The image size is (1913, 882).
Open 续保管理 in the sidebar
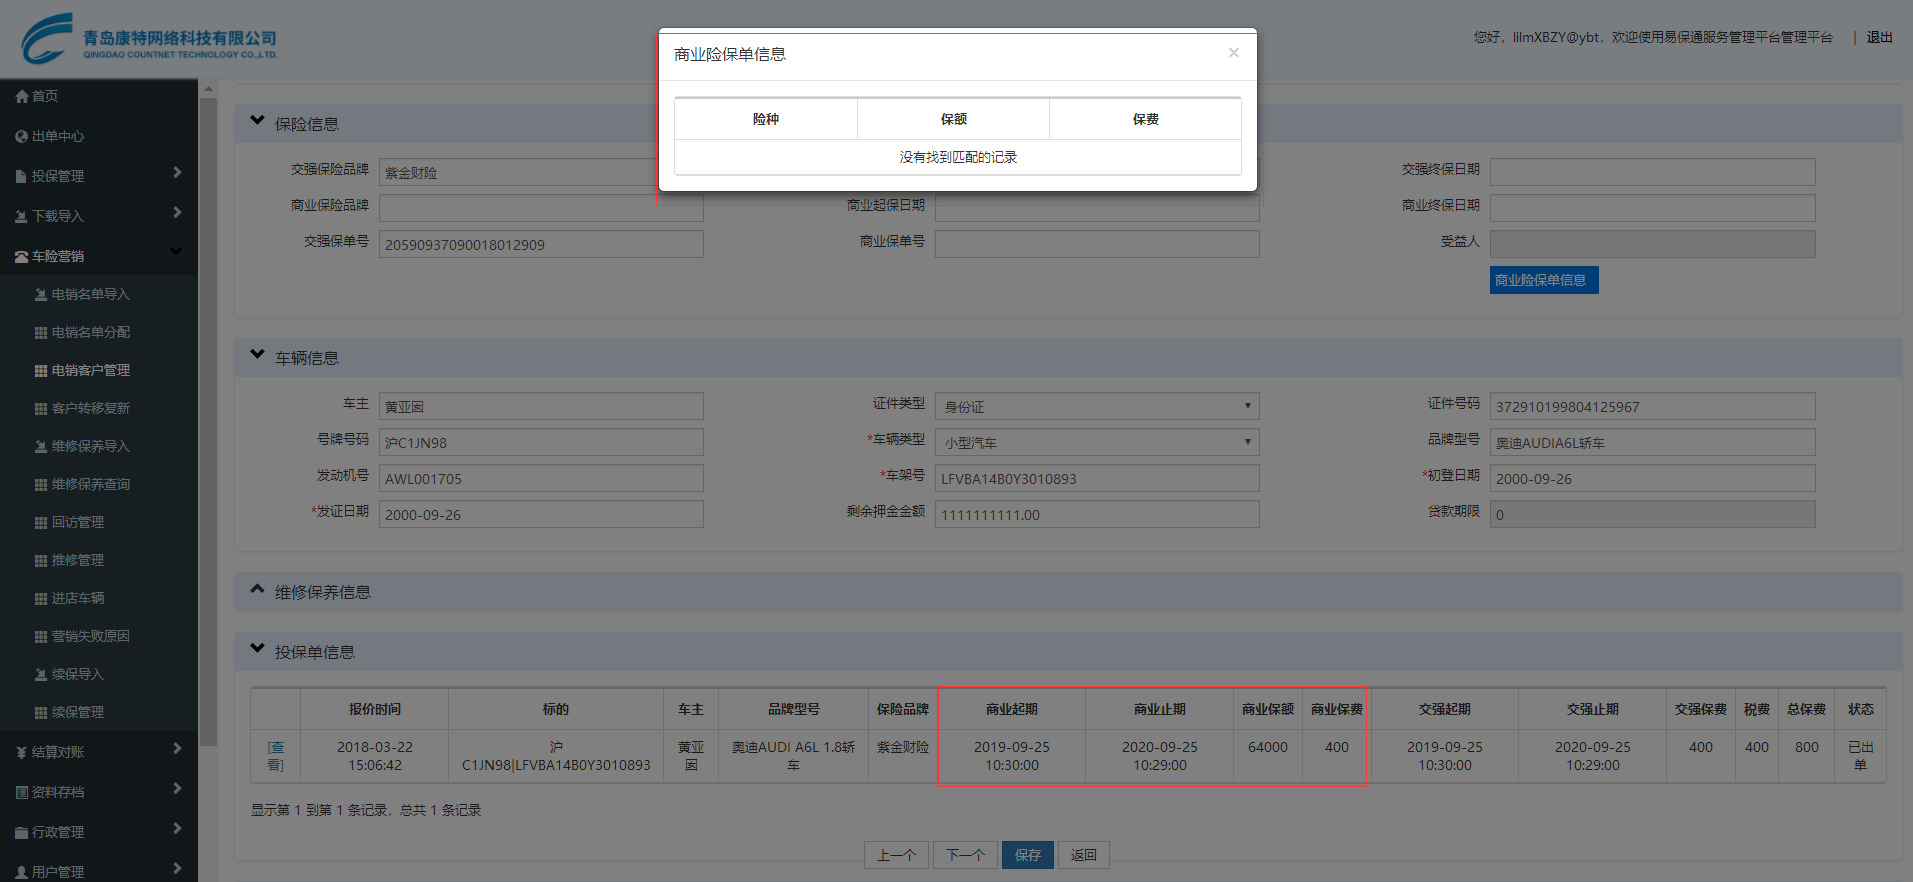click(78, 712)
